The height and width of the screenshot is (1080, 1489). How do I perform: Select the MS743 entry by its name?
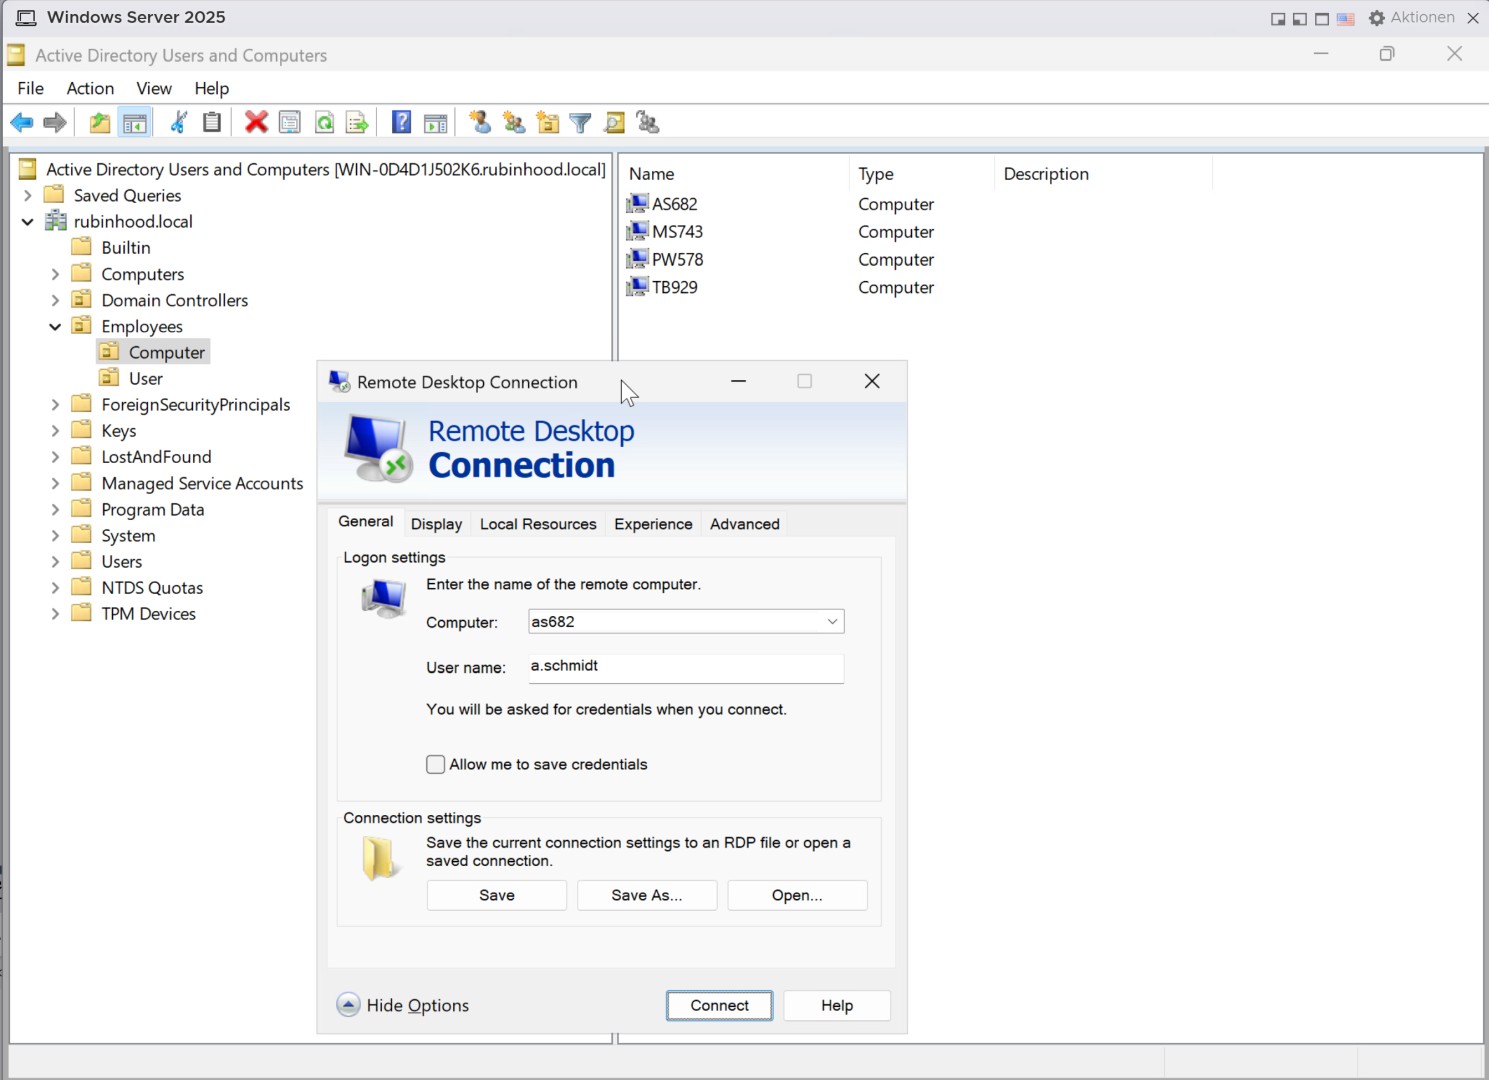678,231
